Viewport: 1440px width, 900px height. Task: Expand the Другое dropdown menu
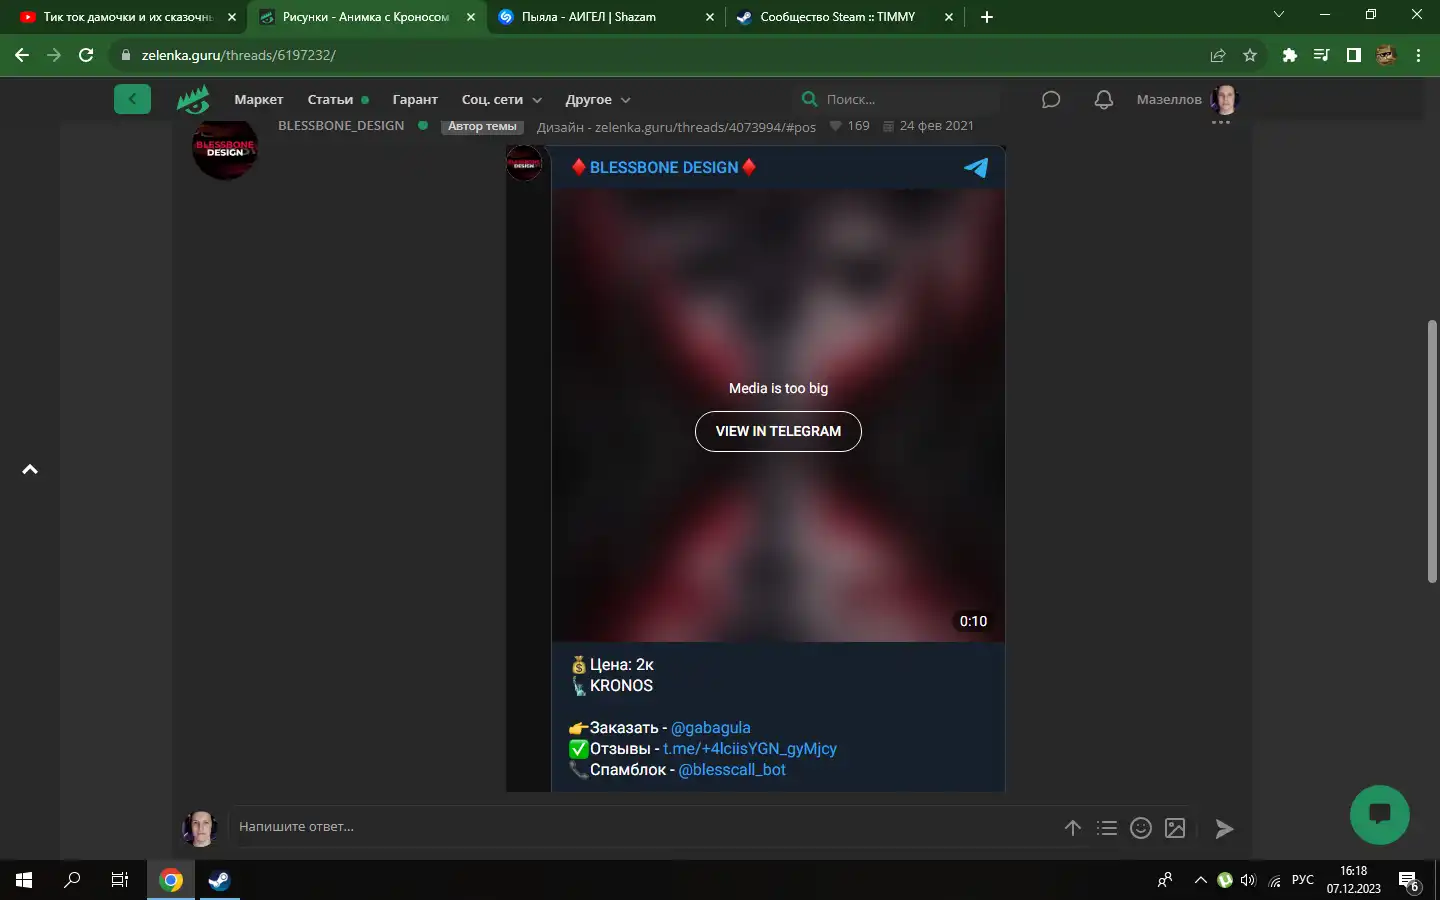pos(597,99)
